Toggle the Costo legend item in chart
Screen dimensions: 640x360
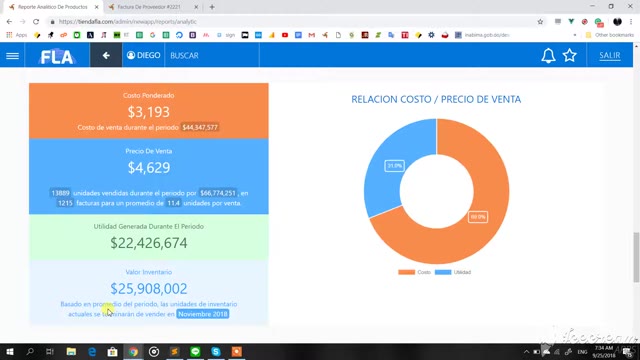[415, 272]
